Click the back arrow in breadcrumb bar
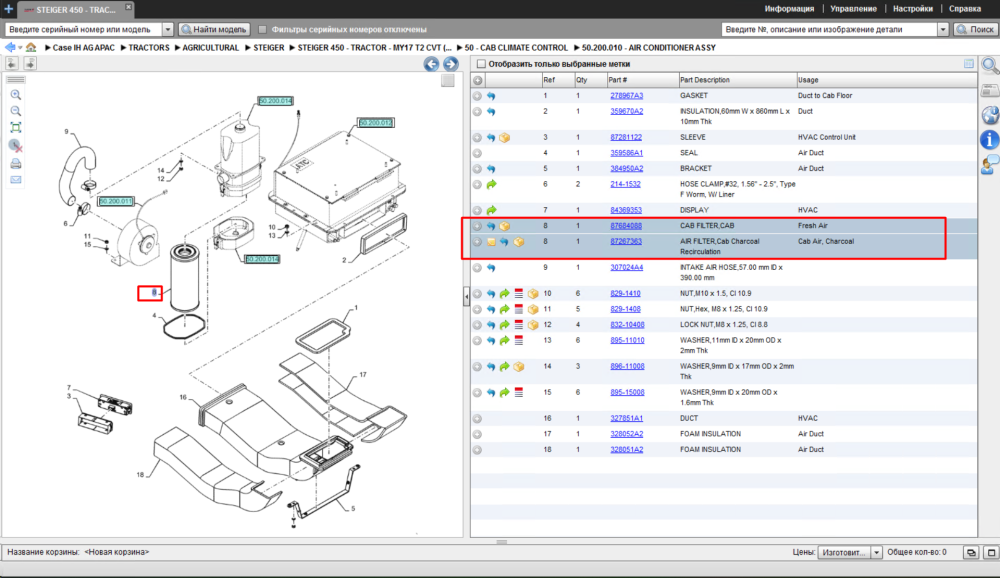 tap(10, 47)
